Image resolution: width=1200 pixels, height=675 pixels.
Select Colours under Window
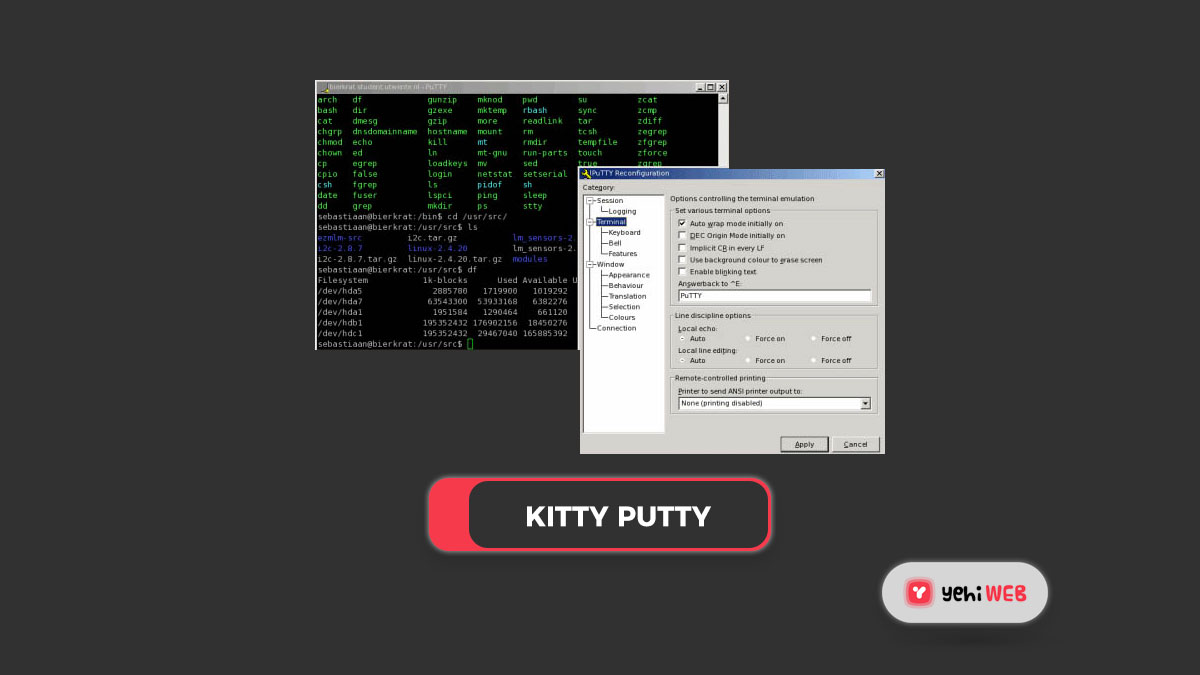pyautogui.click(x=621, y=318)
